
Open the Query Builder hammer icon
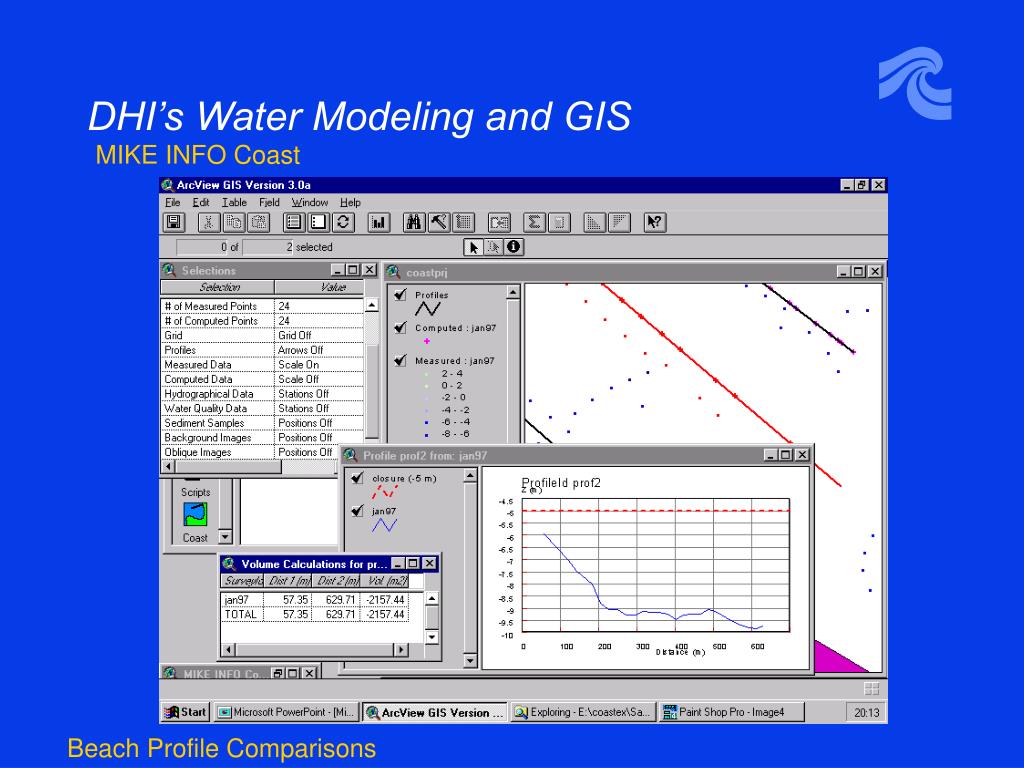click(x=439, y=223)
